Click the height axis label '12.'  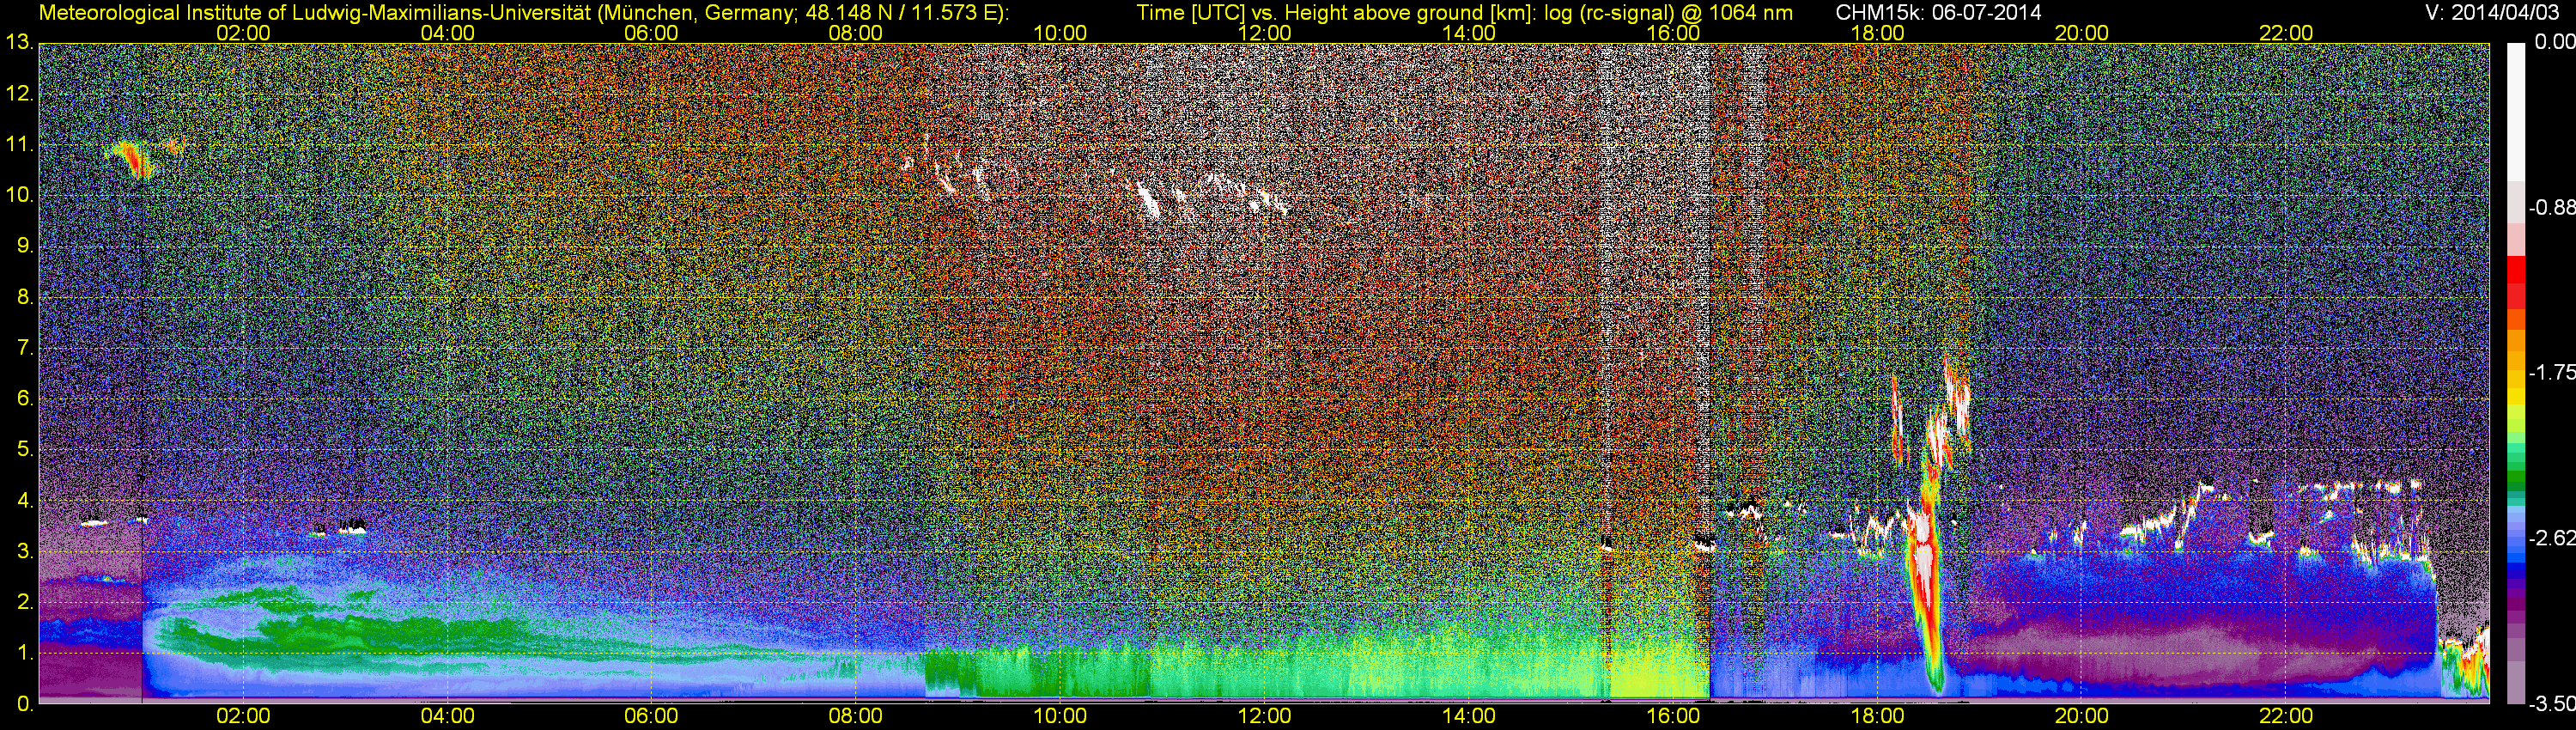(x=19, y=94)
